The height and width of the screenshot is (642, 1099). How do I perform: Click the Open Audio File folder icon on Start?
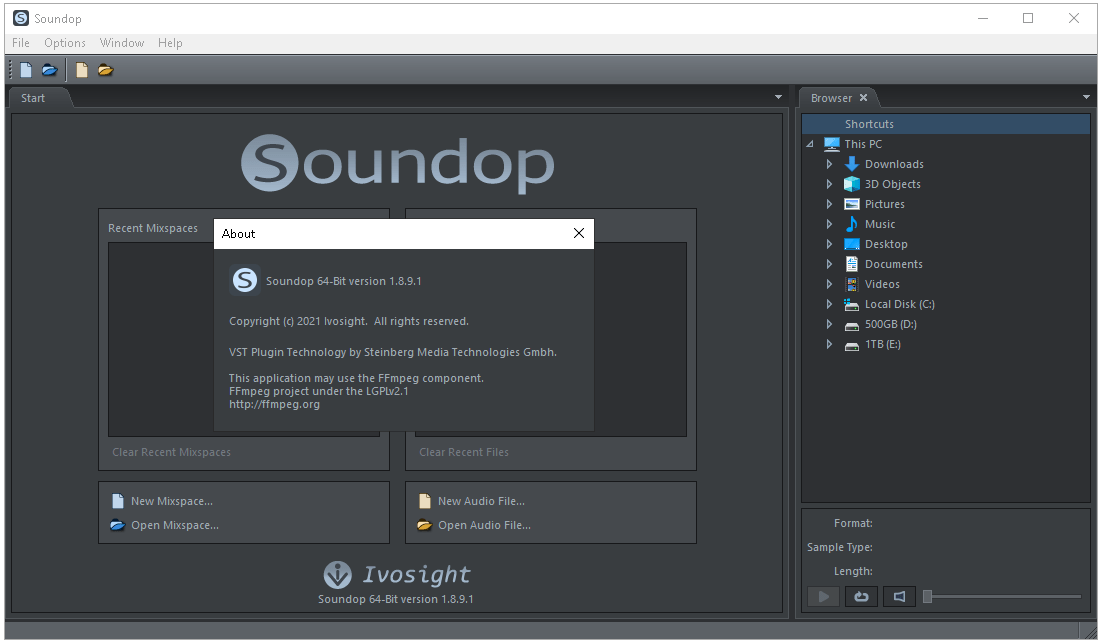[x=424, y=525]
